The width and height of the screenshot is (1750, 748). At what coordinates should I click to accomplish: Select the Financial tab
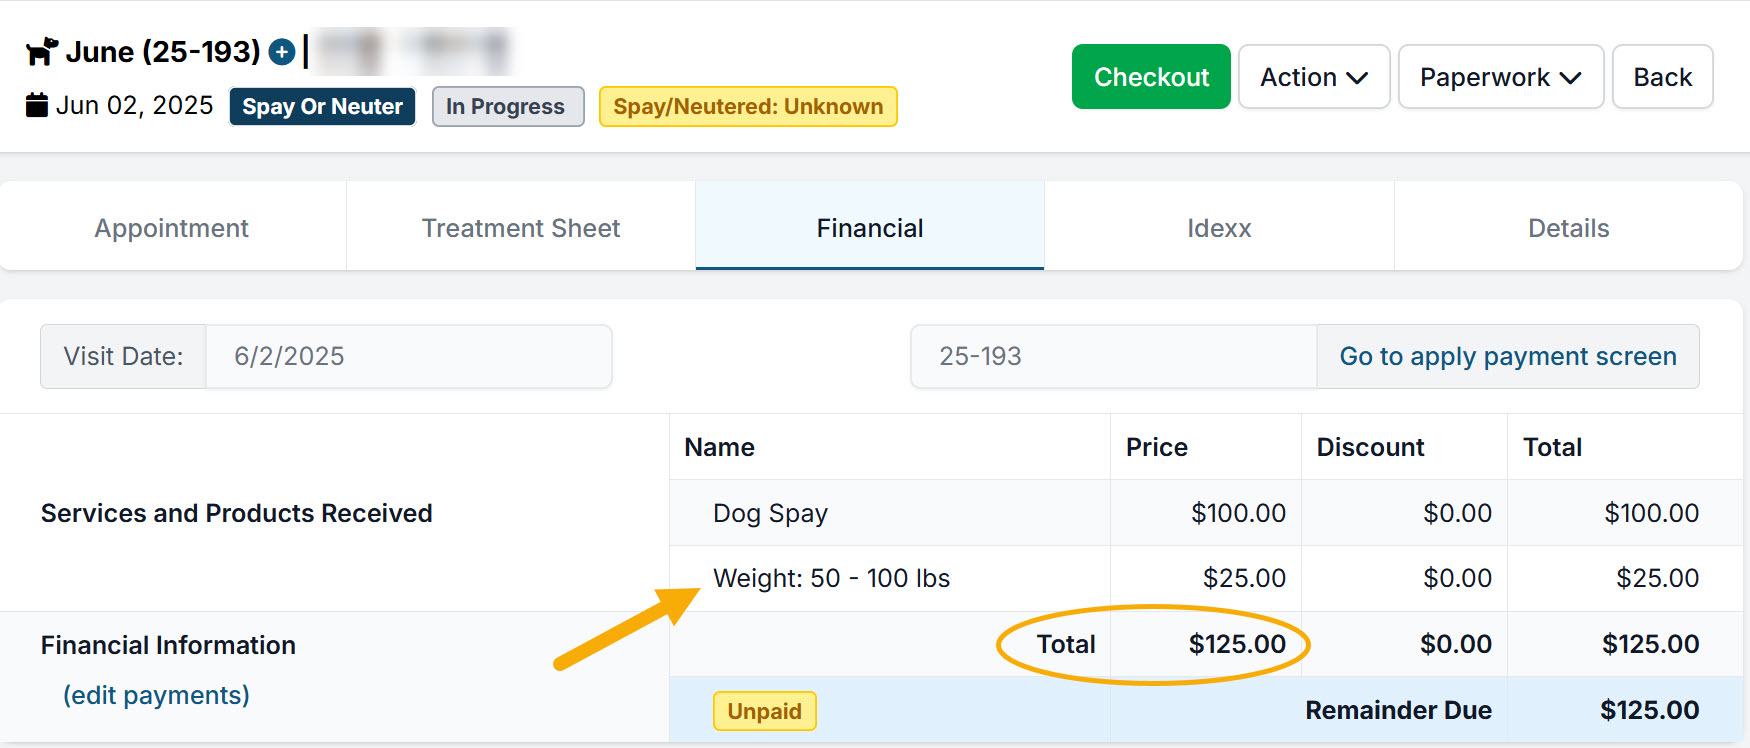(869, 228)
